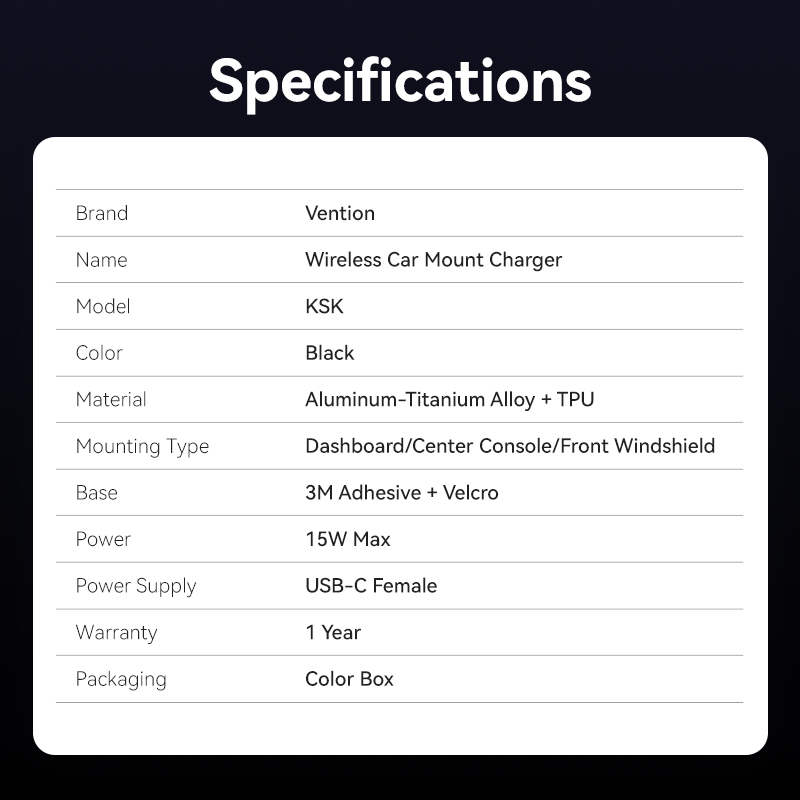Select the USB-C Female value
Viewport: 800px width, 800px height.
[371, 586]
